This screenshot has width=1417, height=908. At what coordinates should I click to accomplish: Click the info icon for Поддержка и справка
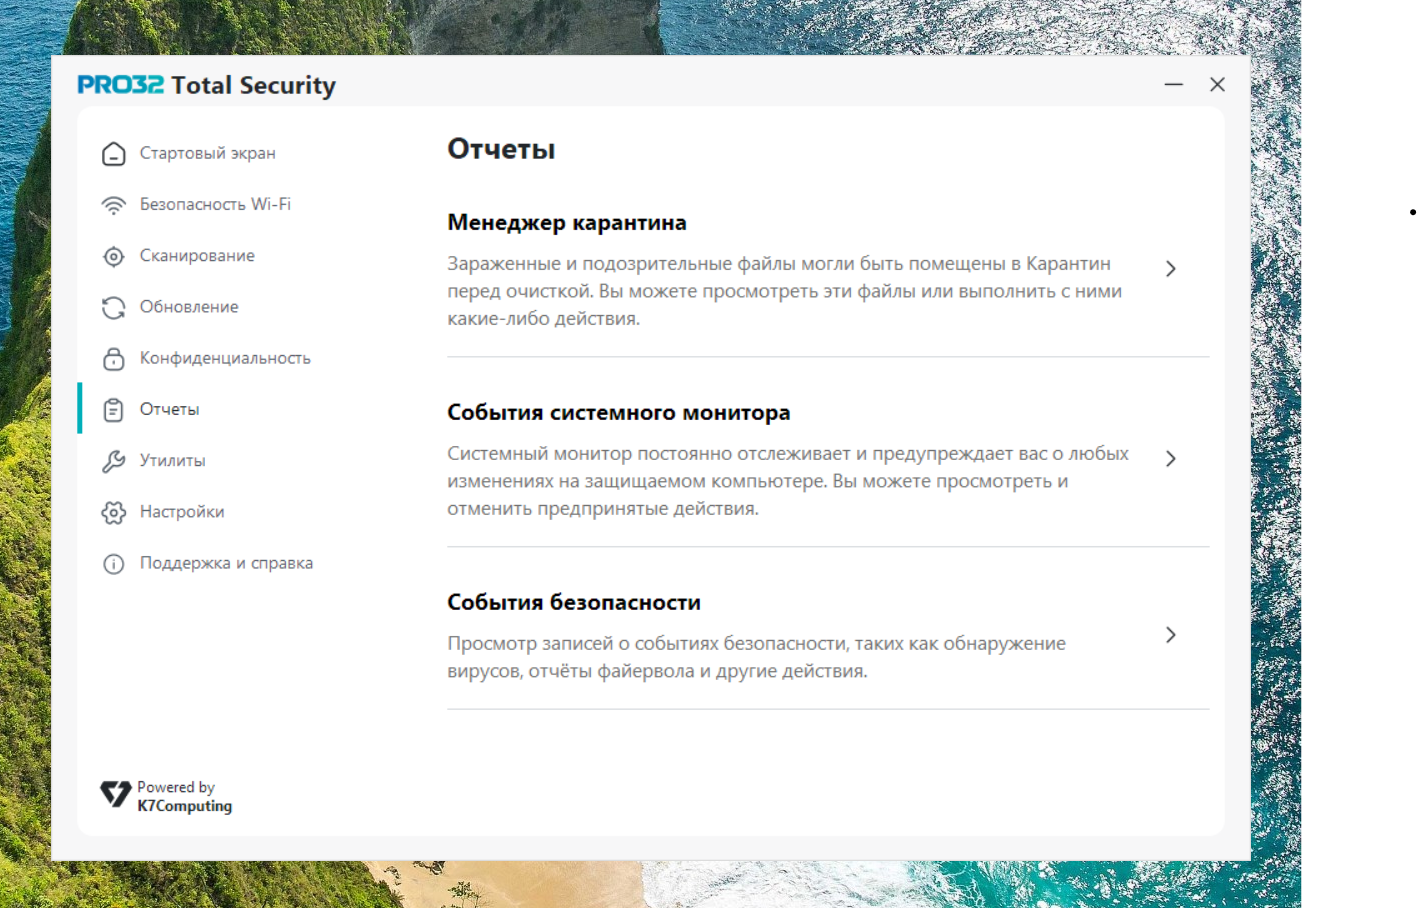pos(114,564)
